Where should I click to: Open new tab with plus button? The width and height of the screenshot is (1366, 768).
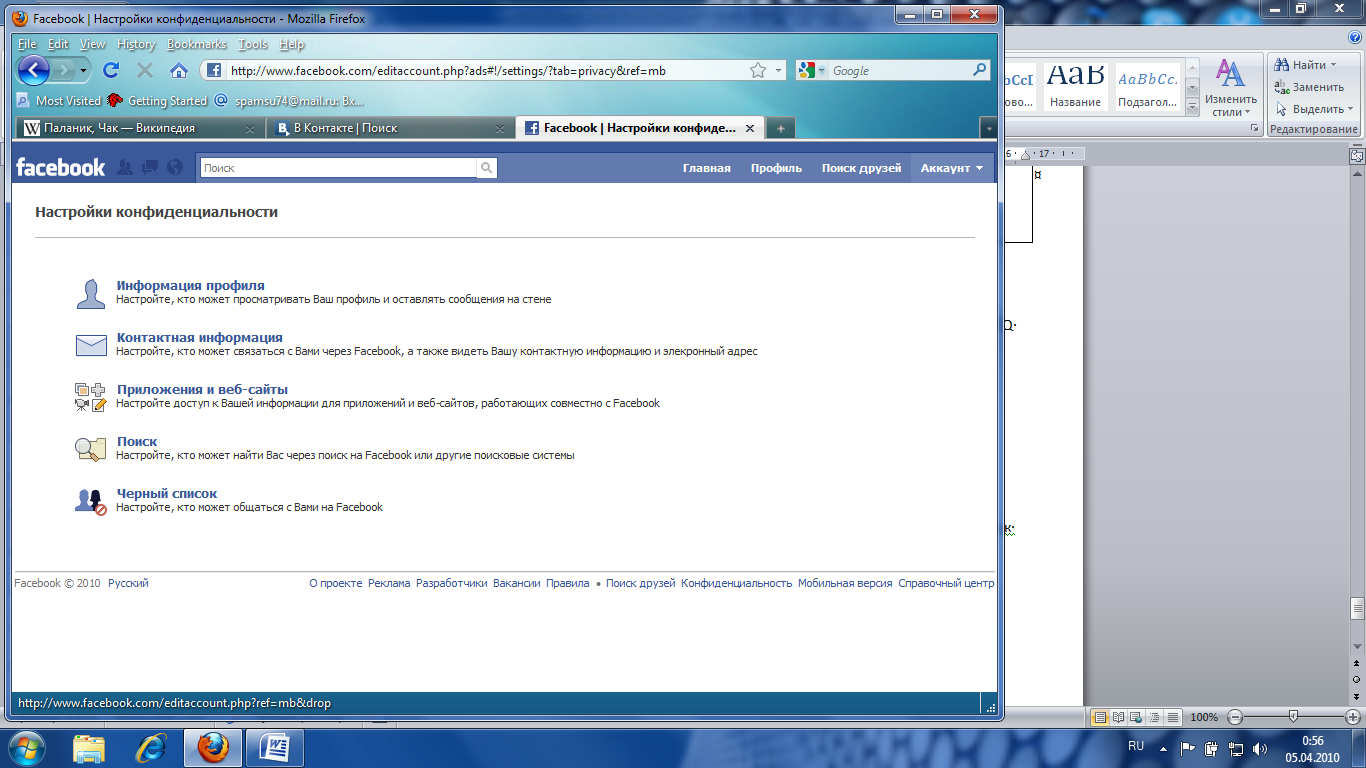click(x=781, y=128)
